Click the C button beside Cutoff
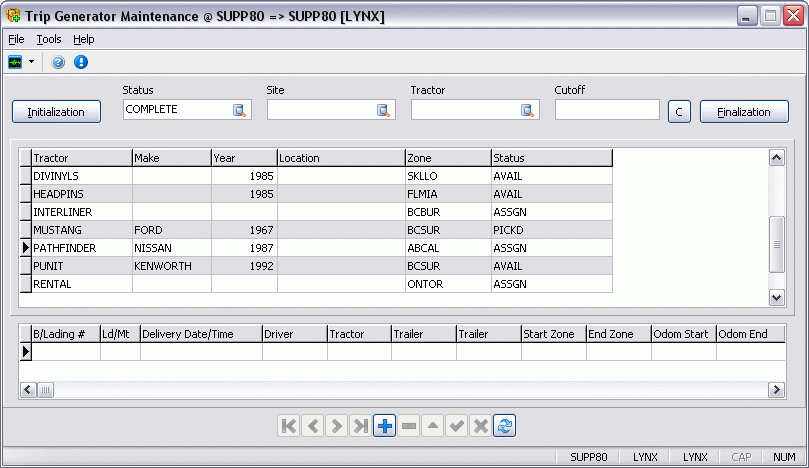The width and height of the screenshot is (809, 468). click(x=679, y=112)
